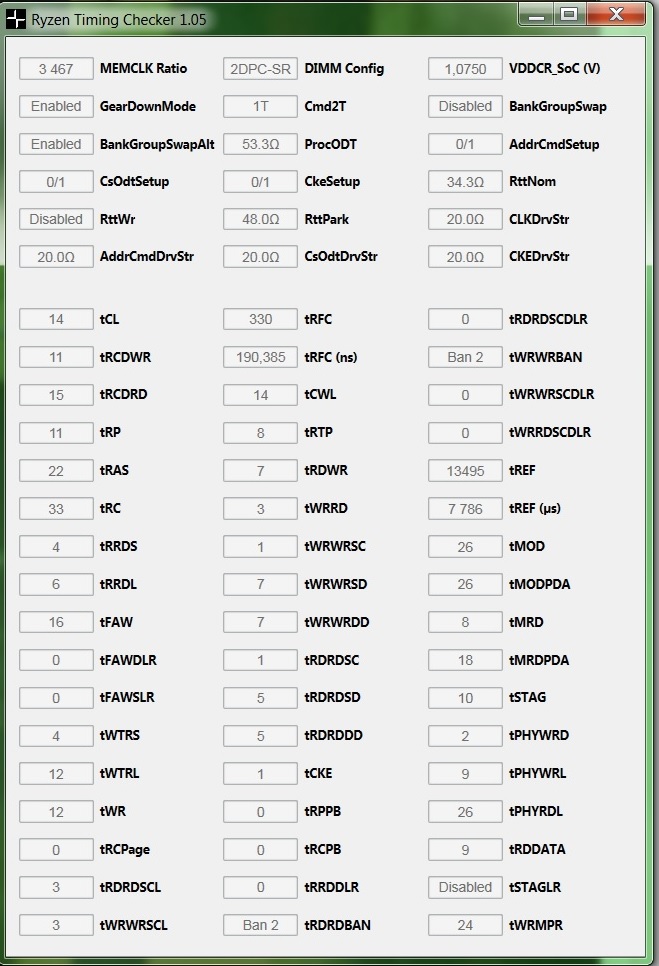Select the DIMM Config 2DPC-SR field
Image resolution: width=659 pixels, height=966 pixels.
pyautogui.click(x=261, y=69)
